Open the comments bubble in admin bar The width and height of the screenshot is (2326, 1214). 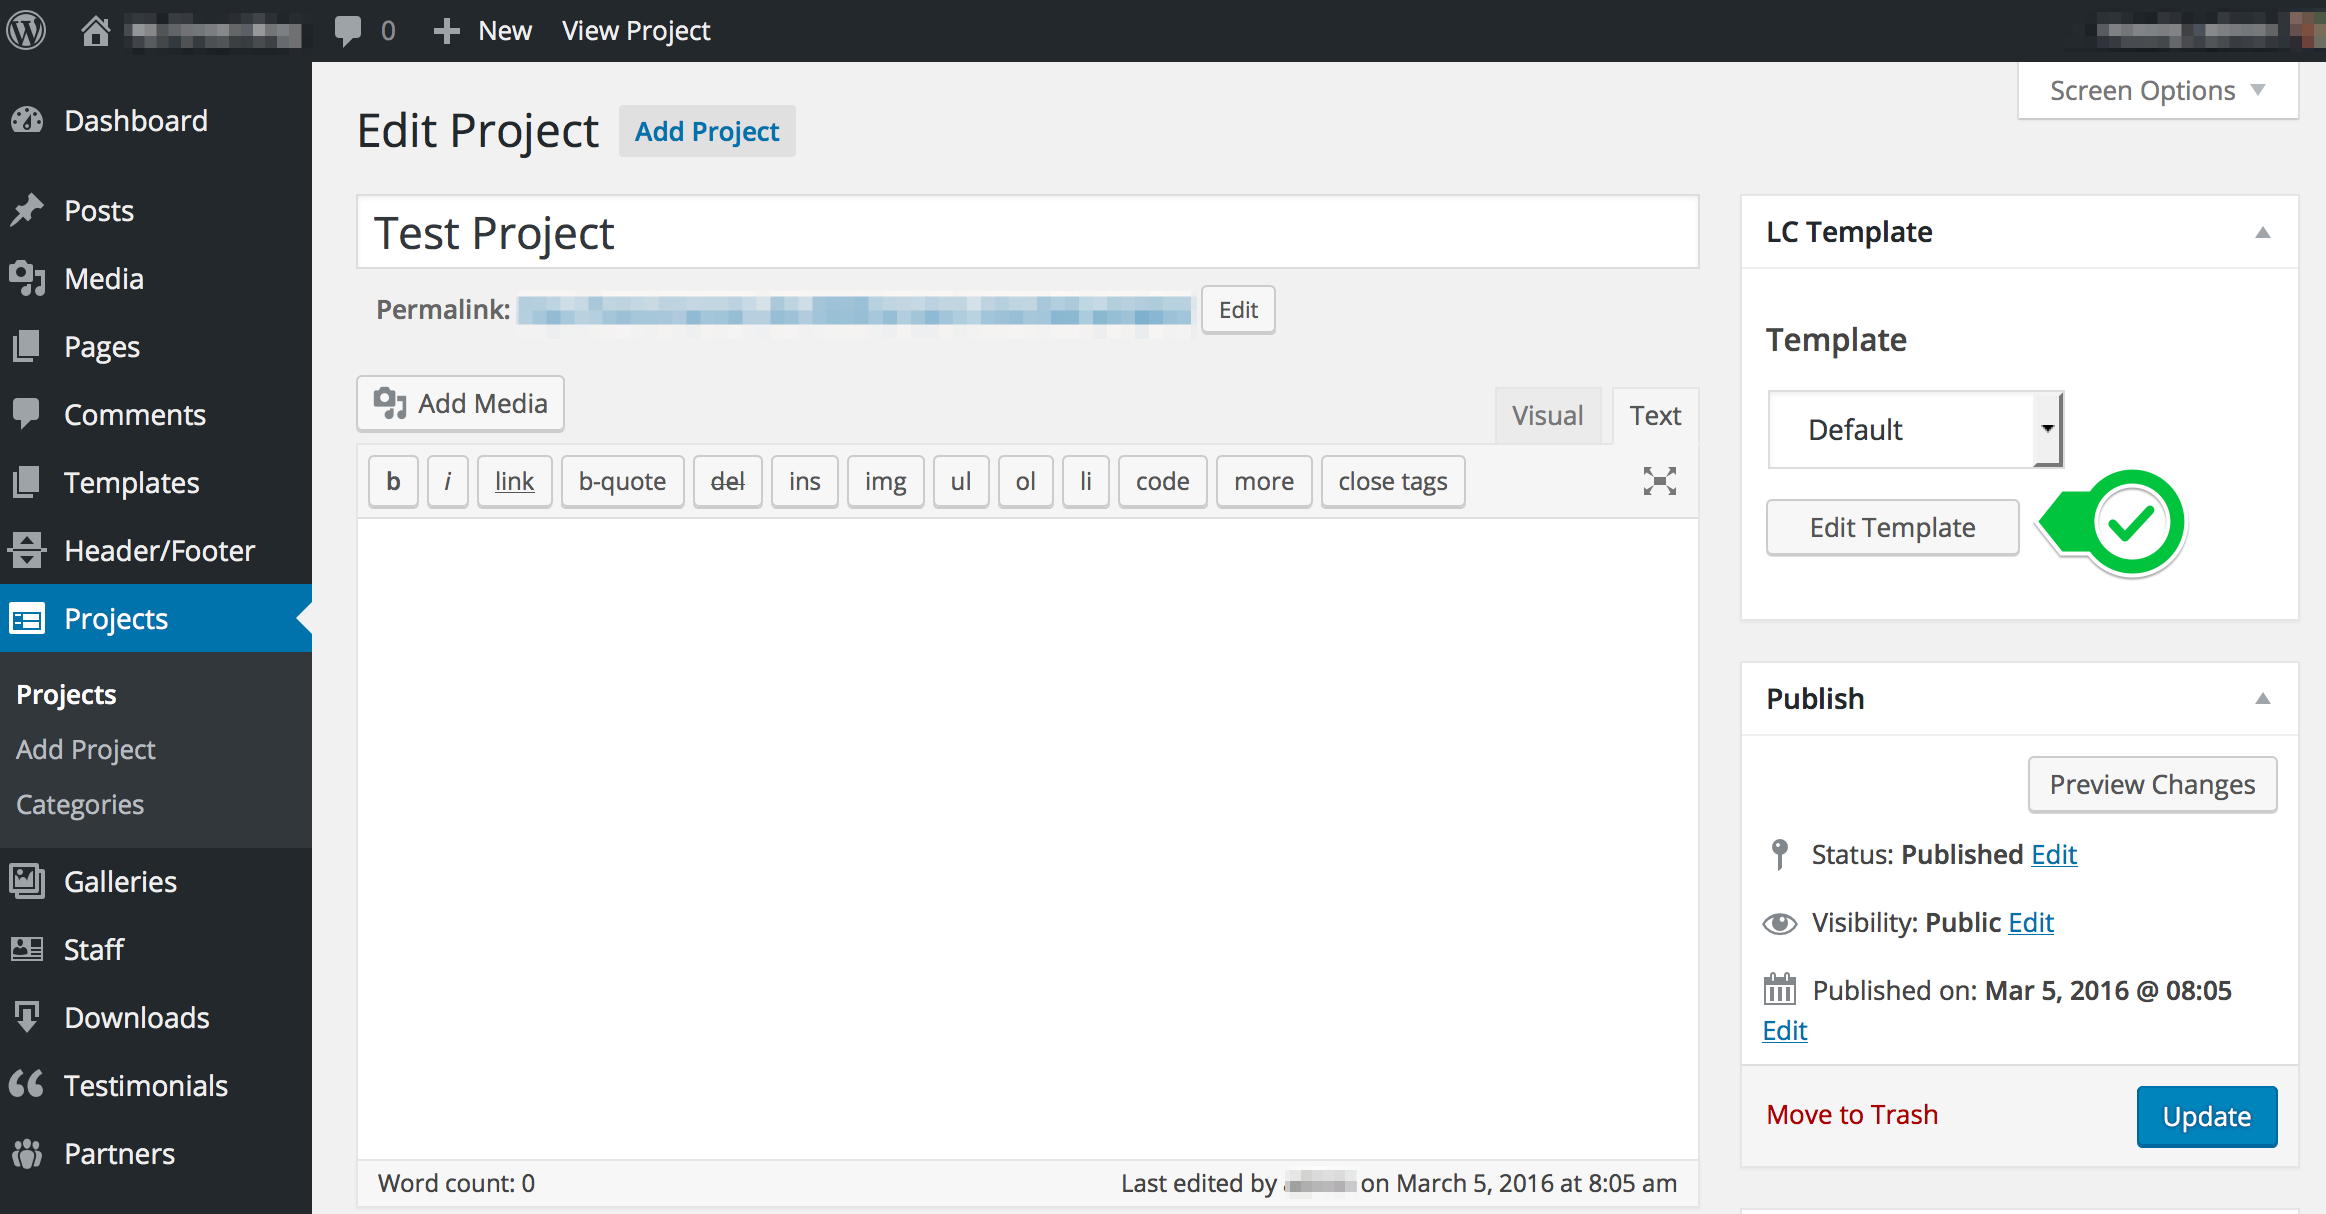click(x=348, y=31)
